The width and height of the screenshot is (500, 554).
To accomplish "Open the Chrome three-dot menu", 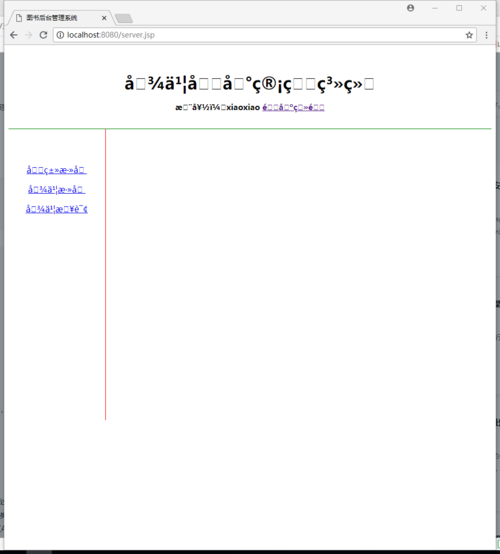I will pos(486,35).
